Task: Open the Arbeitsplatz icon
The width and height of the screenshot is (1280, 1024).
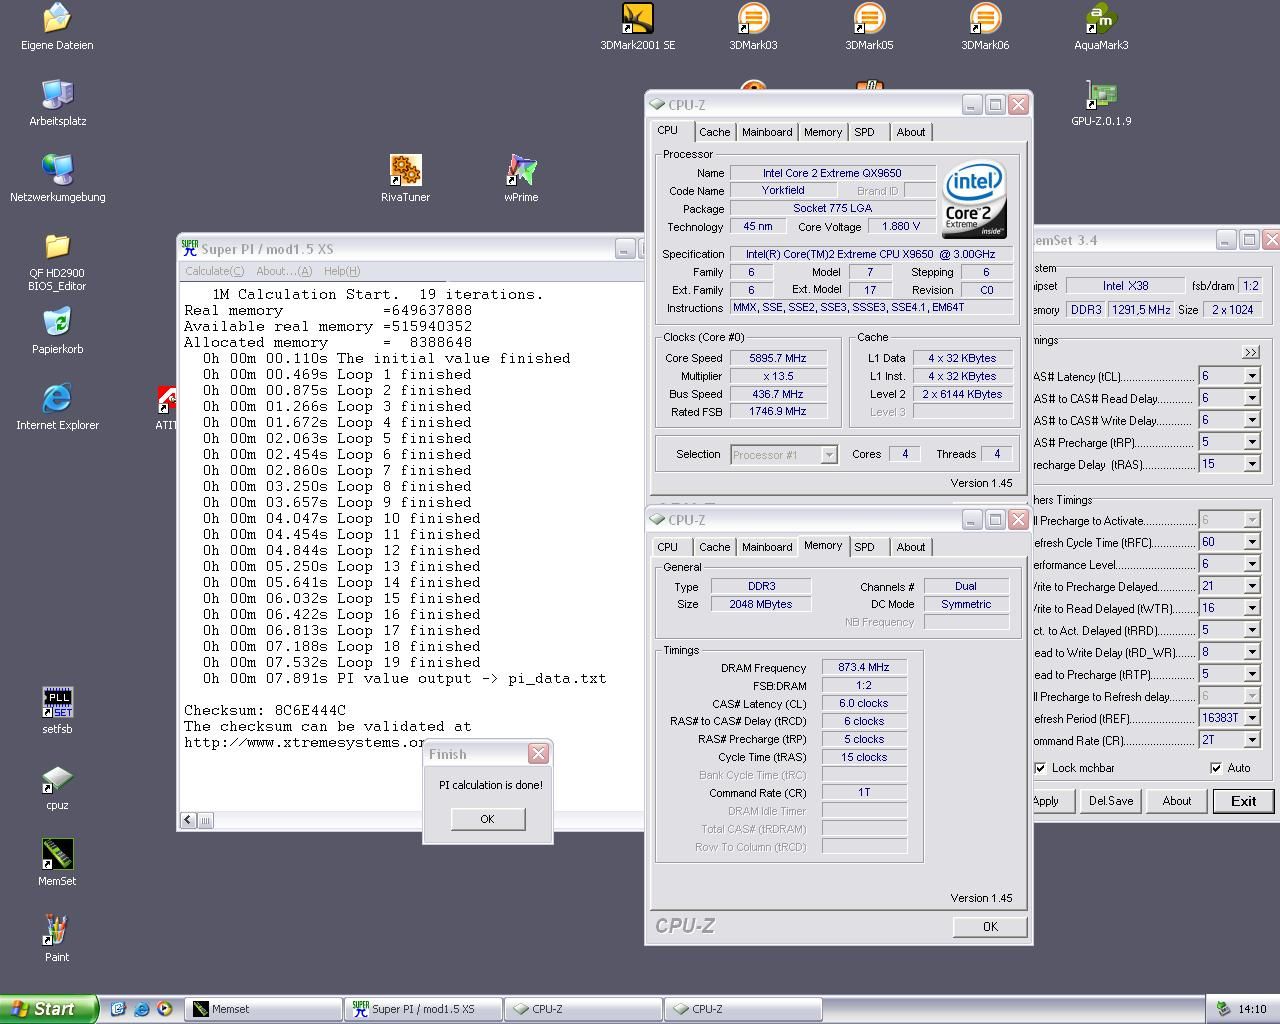Action: point(57,103)
